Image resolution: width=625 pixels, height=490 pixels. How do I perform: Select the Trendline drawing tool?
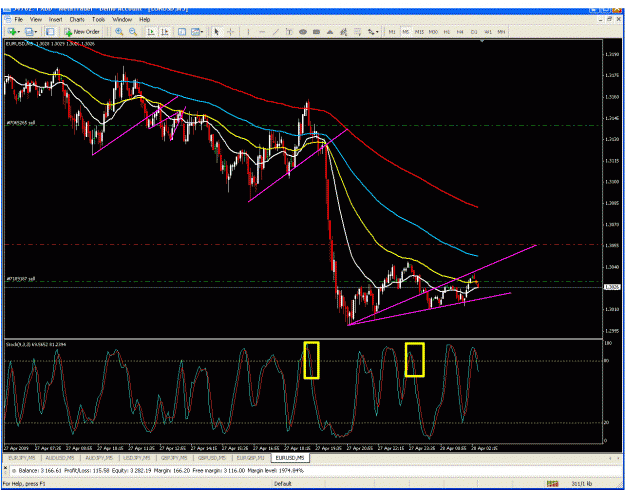275,32
